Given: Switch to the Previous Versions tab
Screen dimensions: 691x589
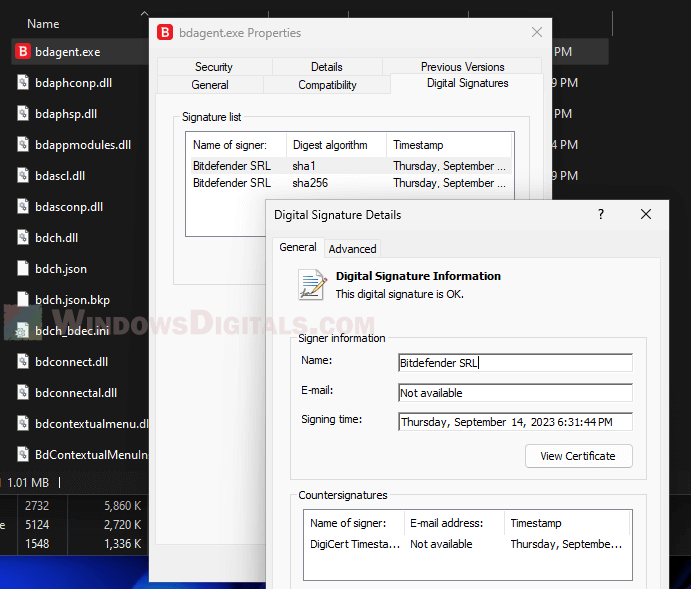Looking at the screenshot, I should click(462, 67).
